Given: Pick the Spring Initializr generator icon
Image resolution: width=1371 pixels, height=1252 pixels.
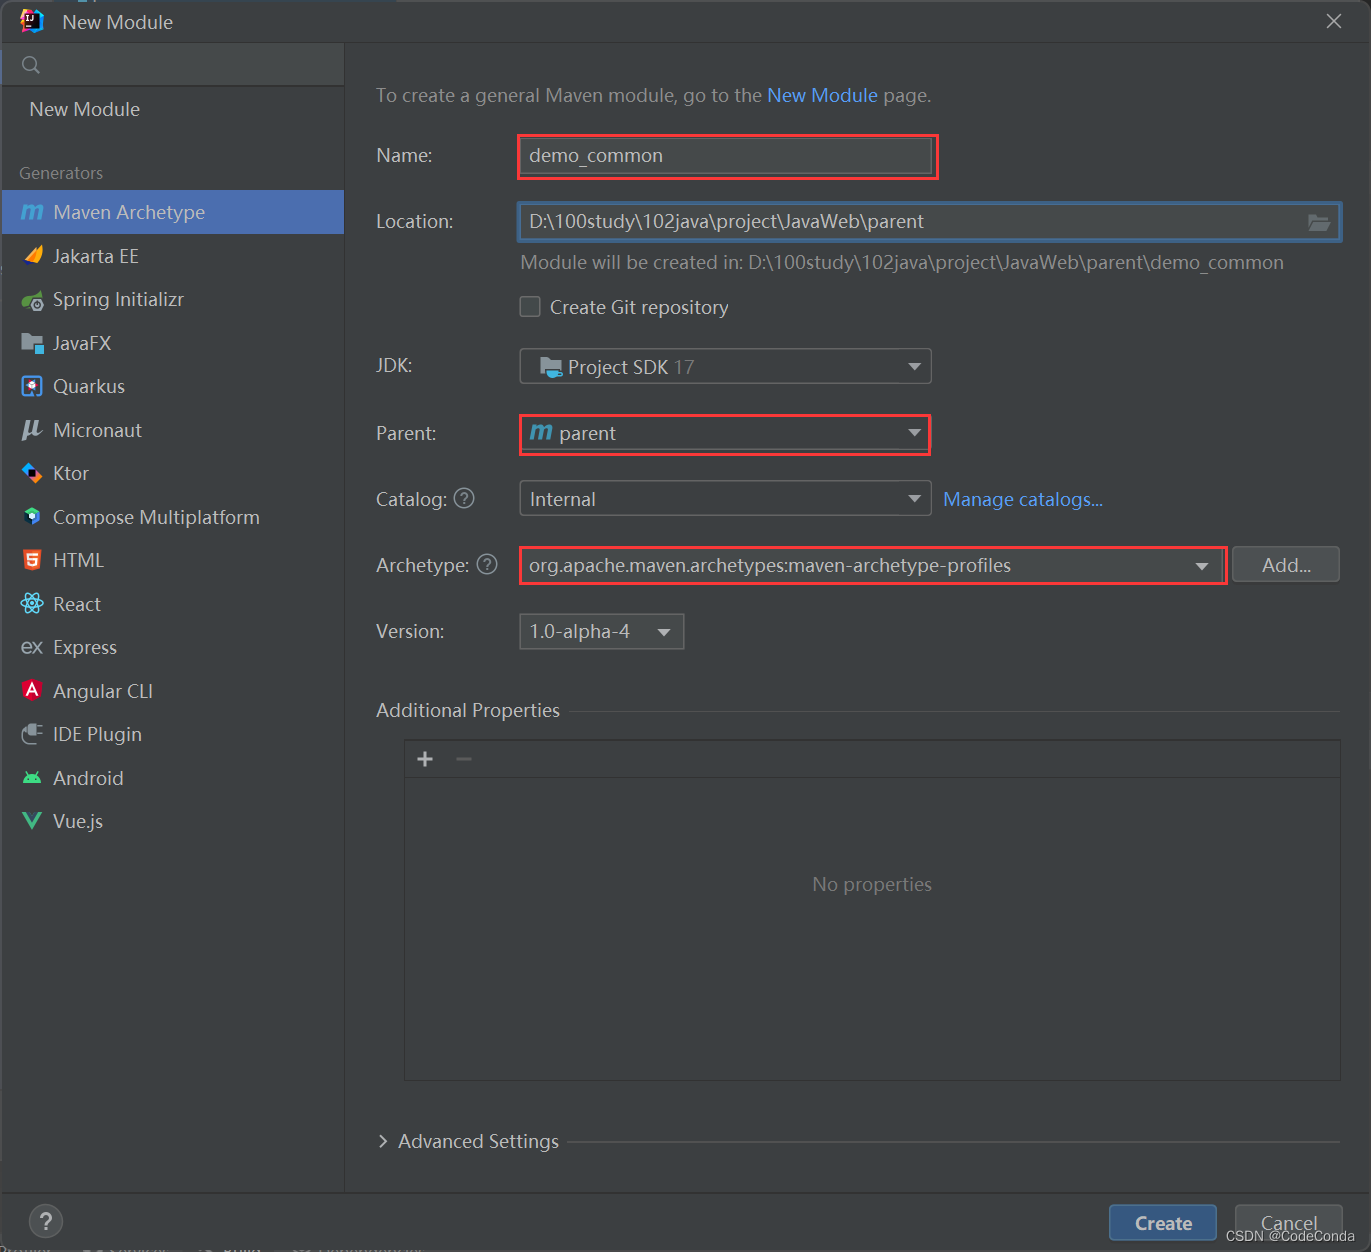Looking at the screenshot, I should click(x=33, y=300).
